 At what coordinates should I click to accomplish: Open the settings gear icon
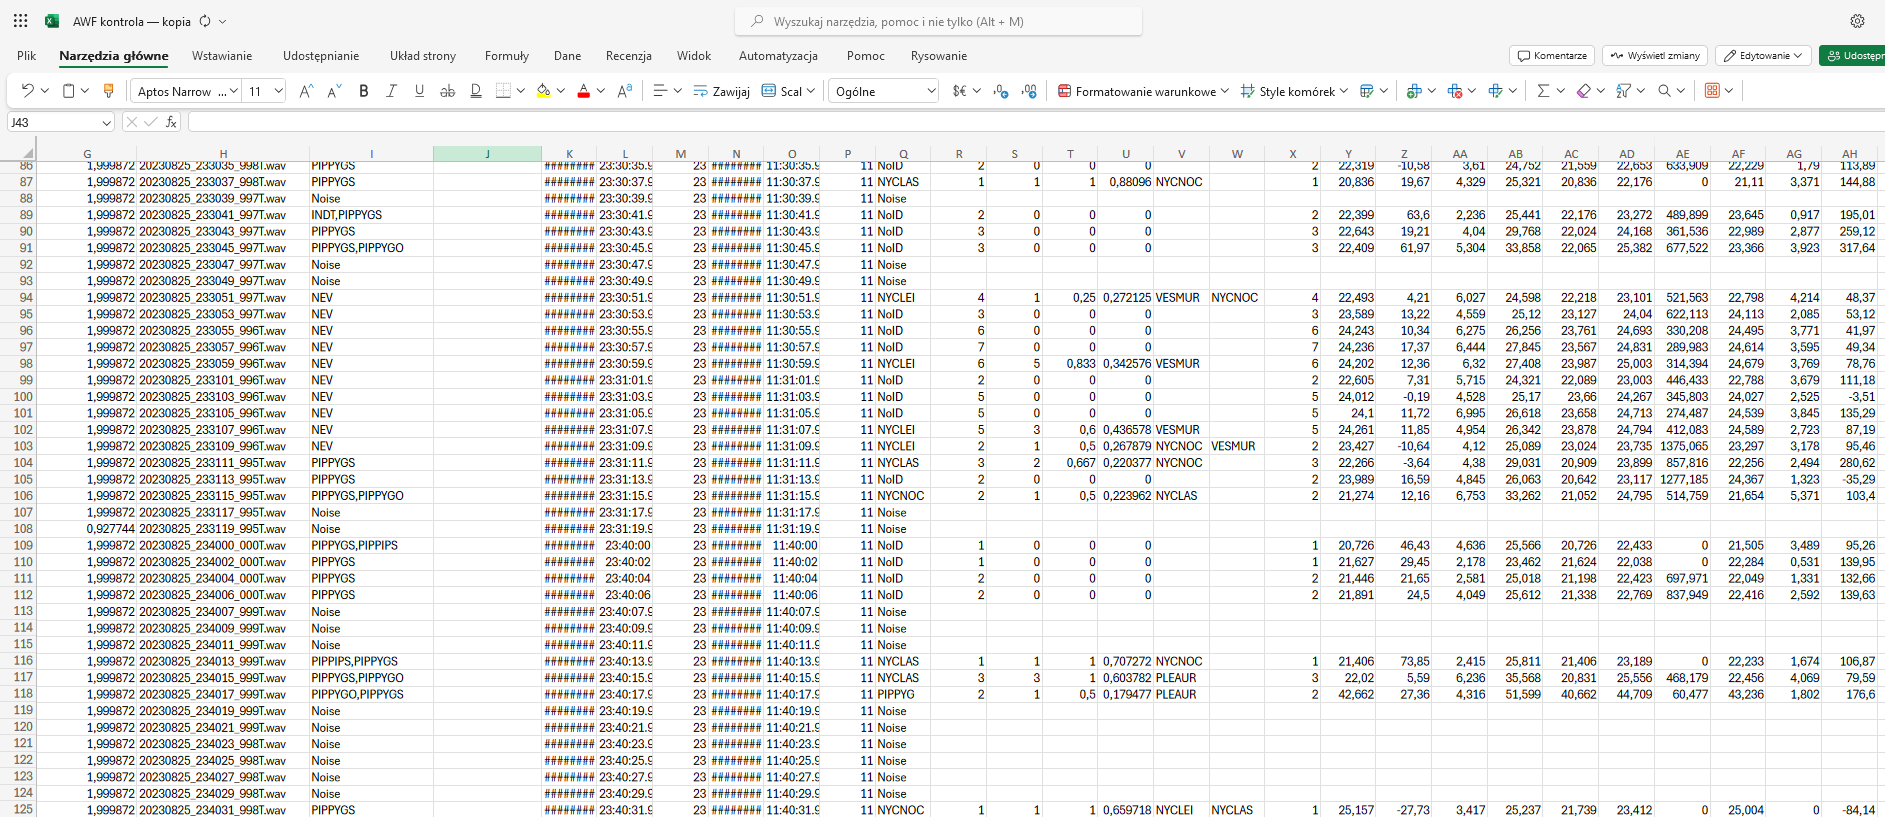click(1857, 21)
